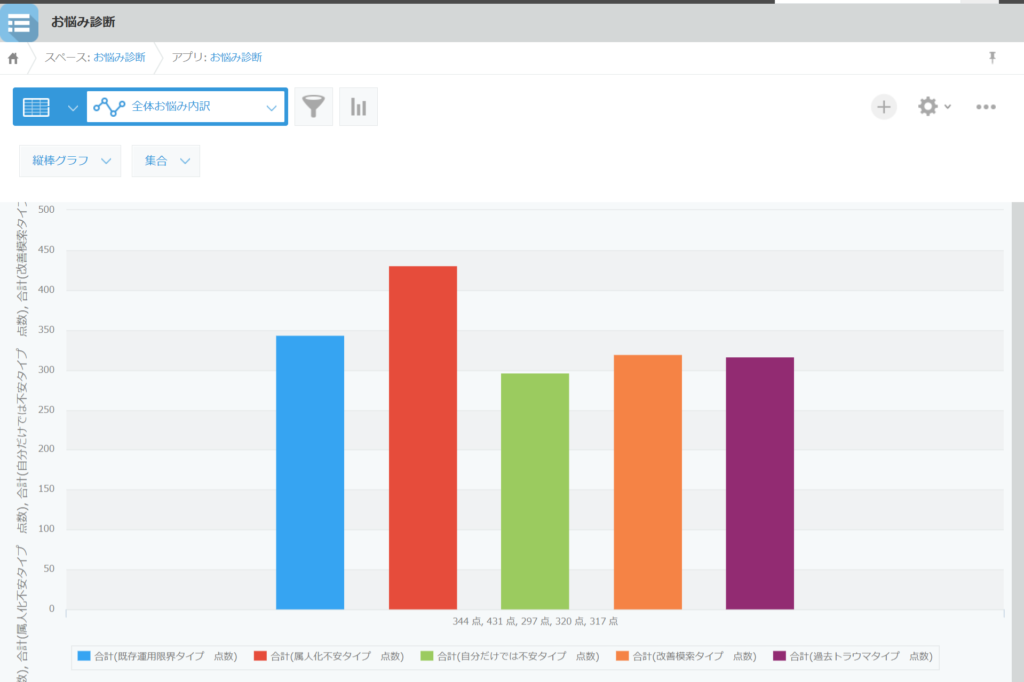This screenshot has height=682, width=1024.
Task: Open the filter funnel settings
Action: [x=314, y=107]
